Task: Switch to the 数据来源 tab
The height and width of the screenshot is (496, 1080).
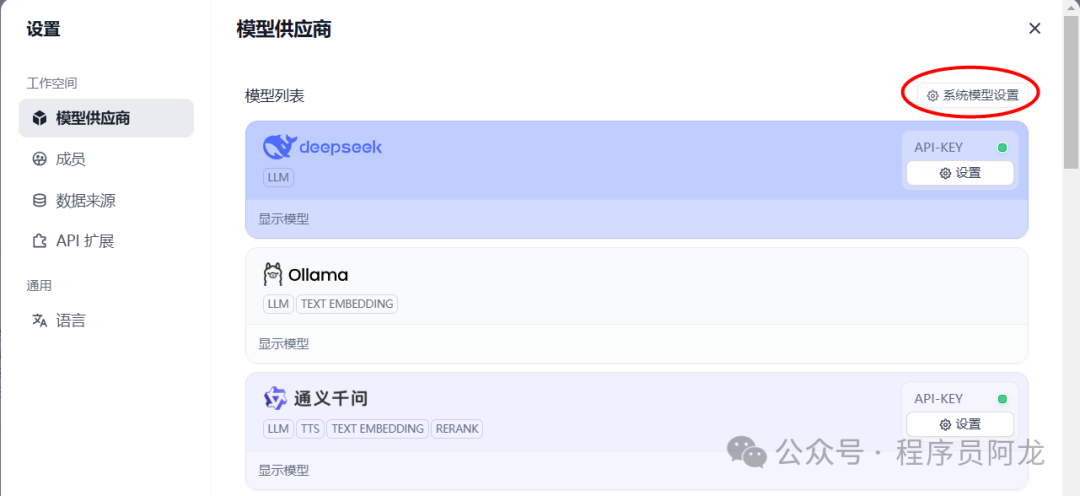Action: point(85,200)
